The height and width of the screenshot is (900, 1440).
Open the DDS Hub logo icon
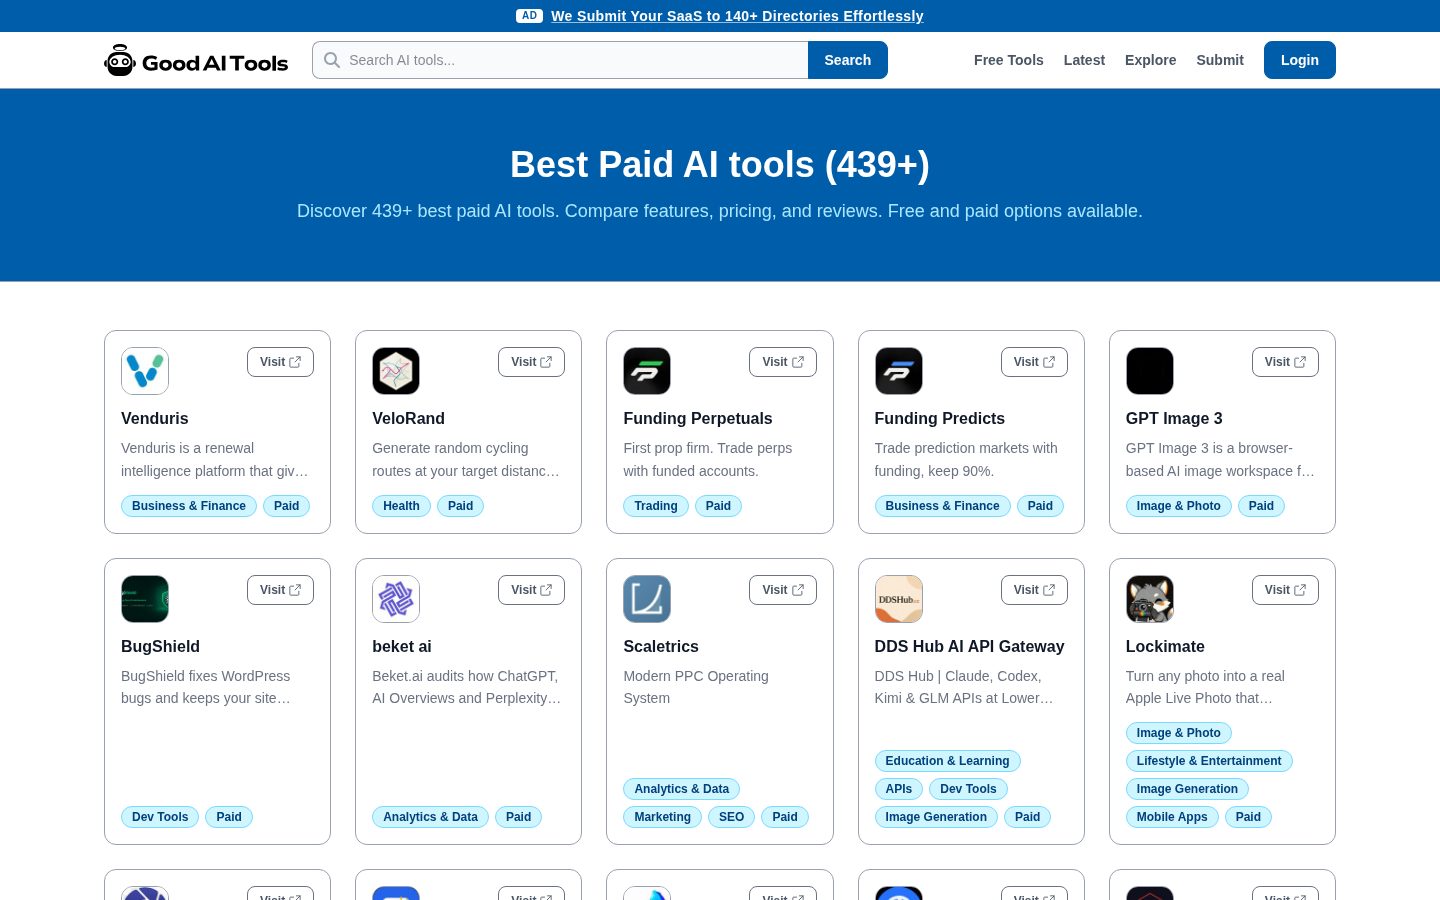coord(899,599)
